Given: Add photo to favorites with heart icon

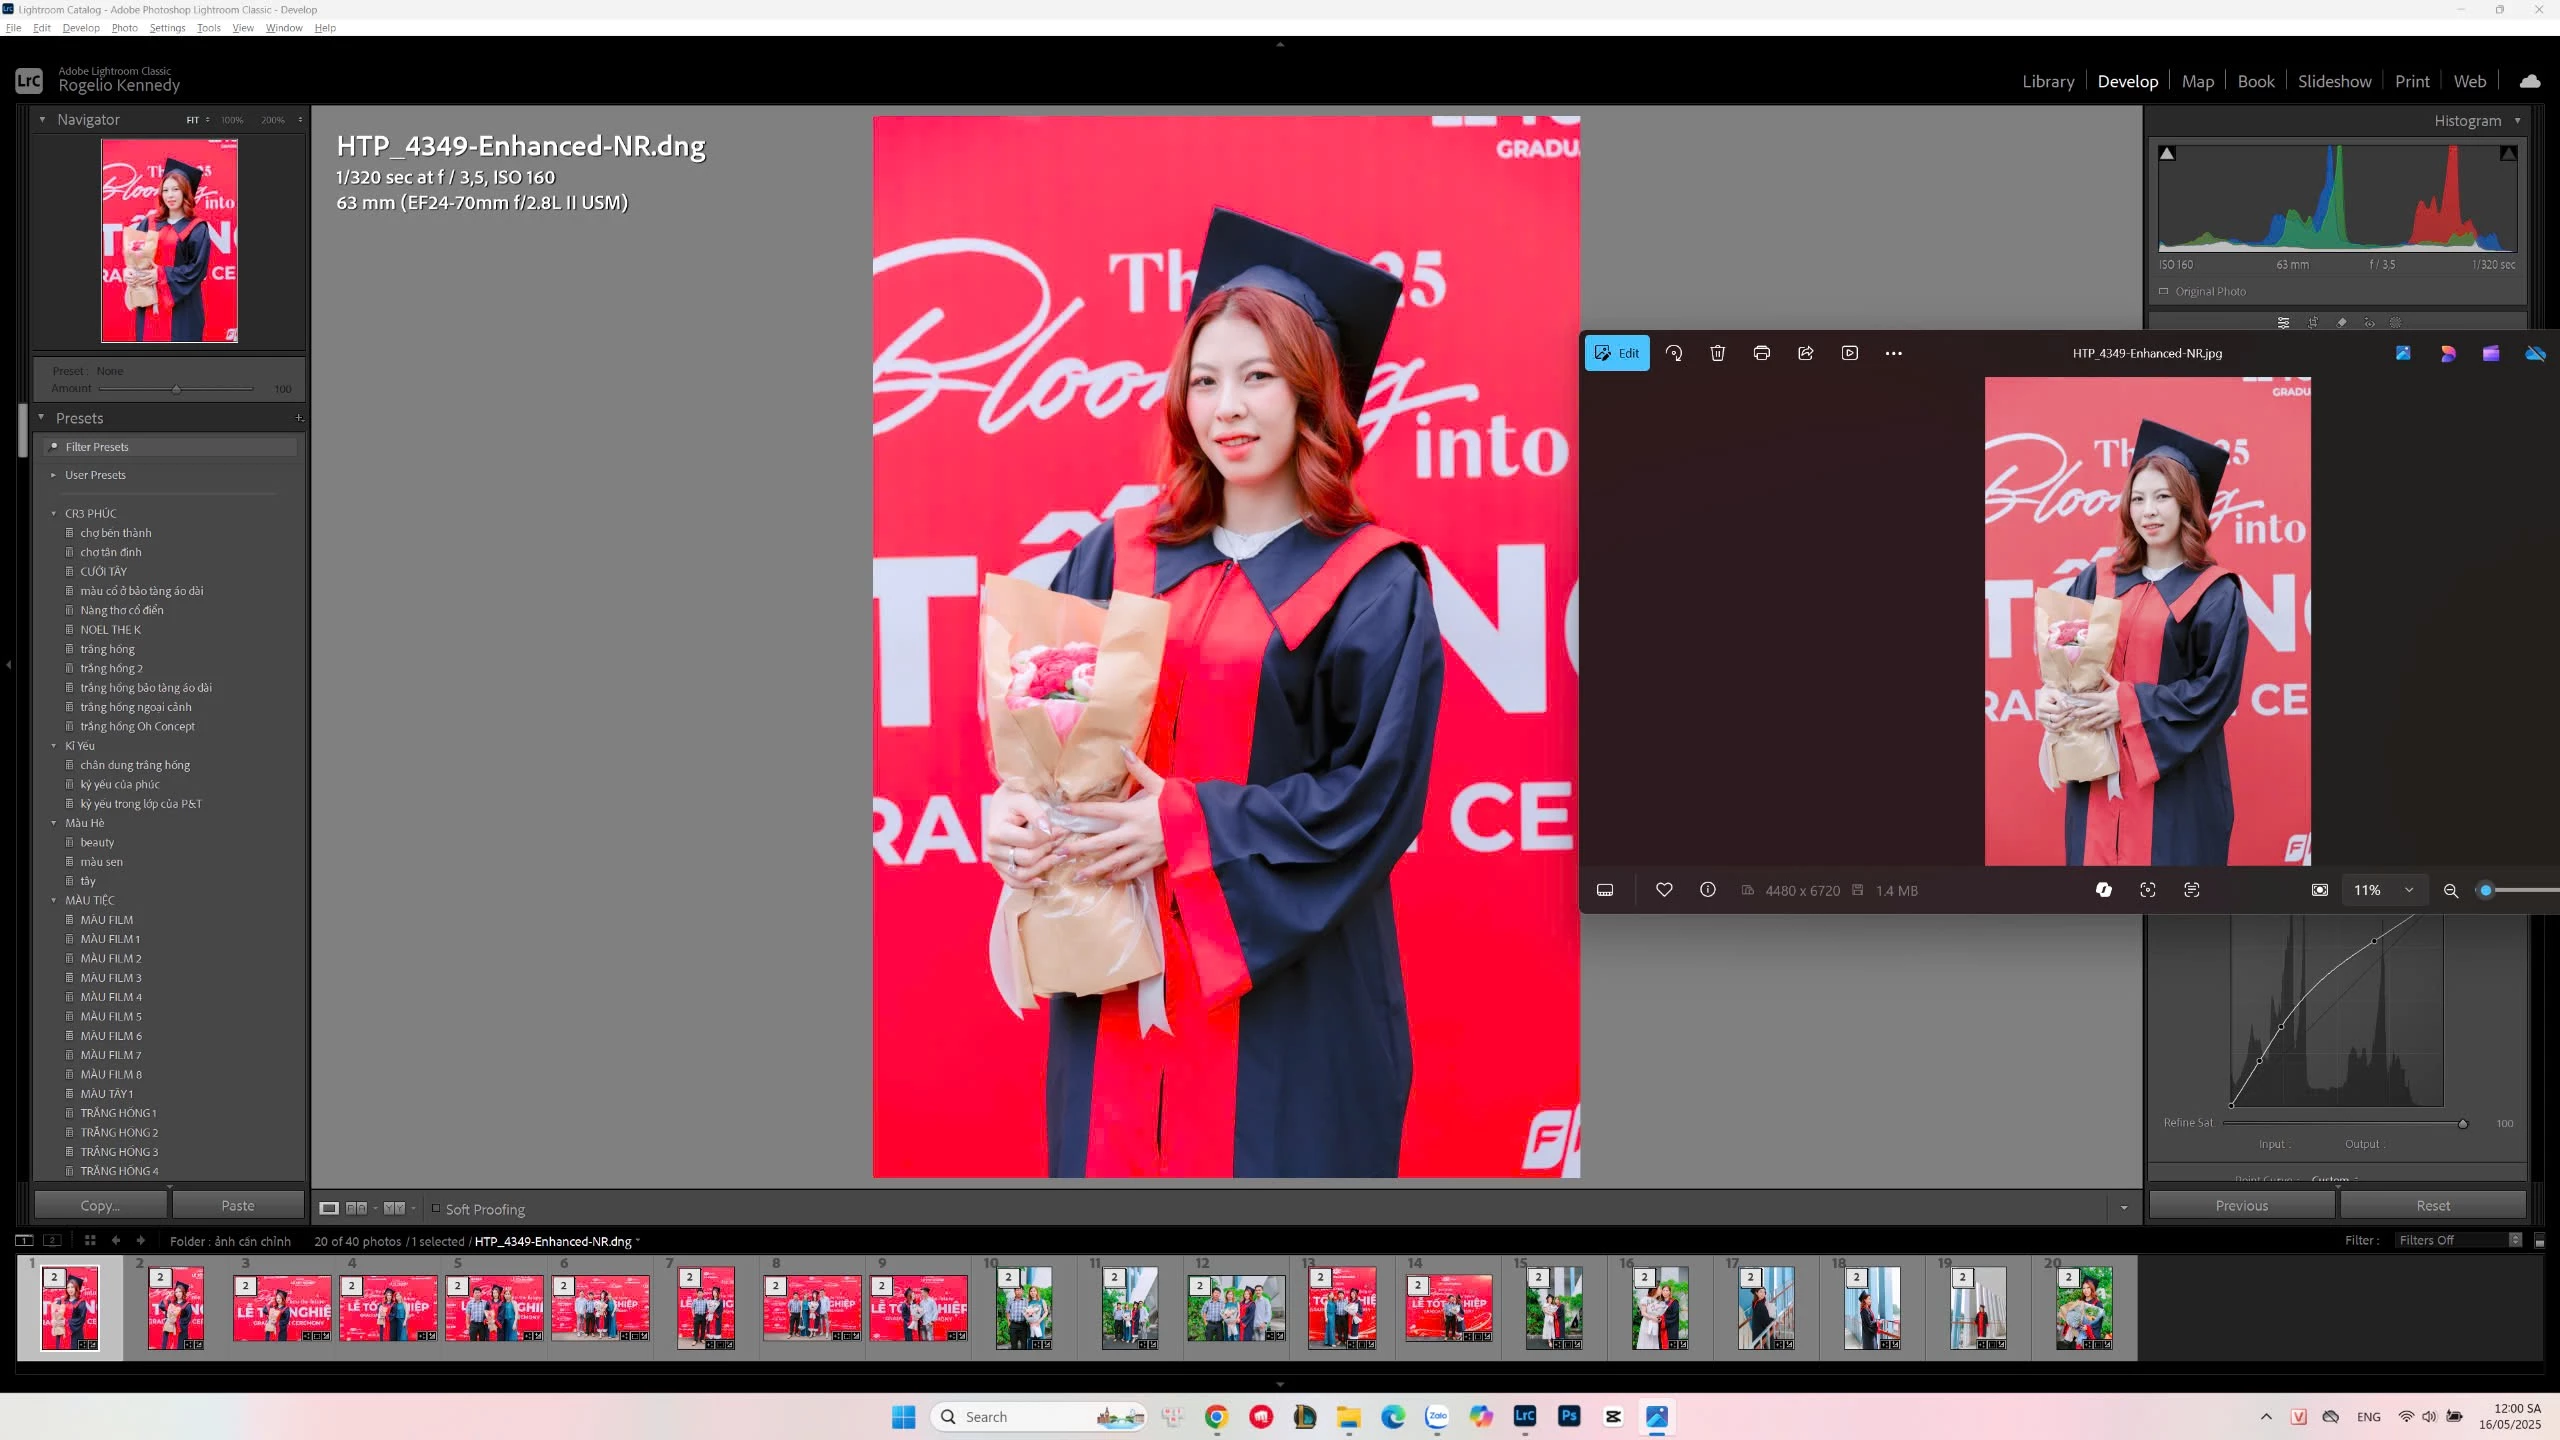Looking at the screenshot, I should coord(1664,890).
